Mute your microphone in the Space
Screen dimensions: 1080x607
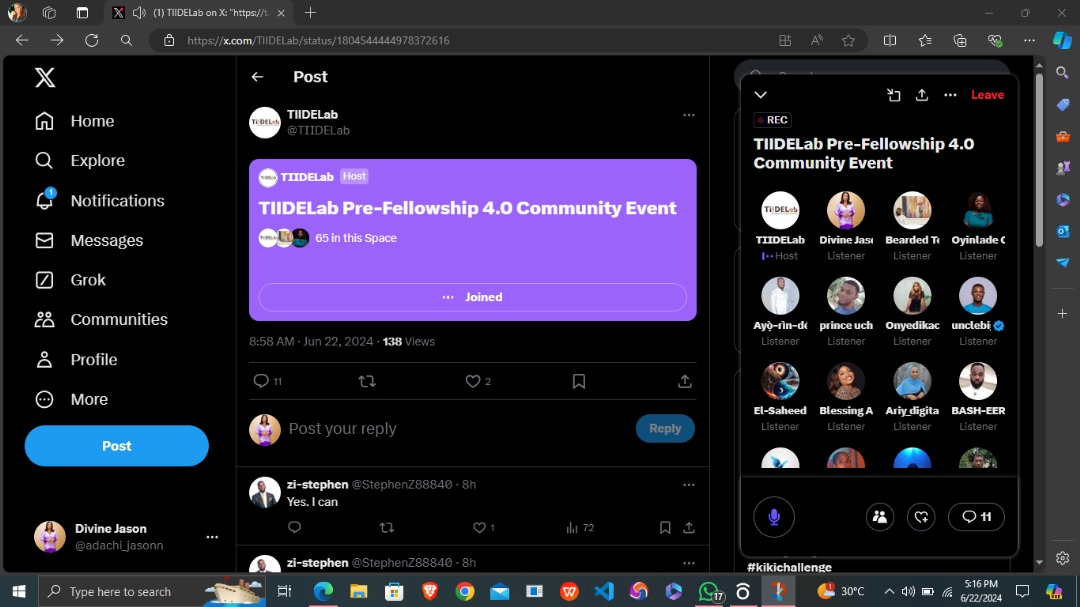[774, 516]
